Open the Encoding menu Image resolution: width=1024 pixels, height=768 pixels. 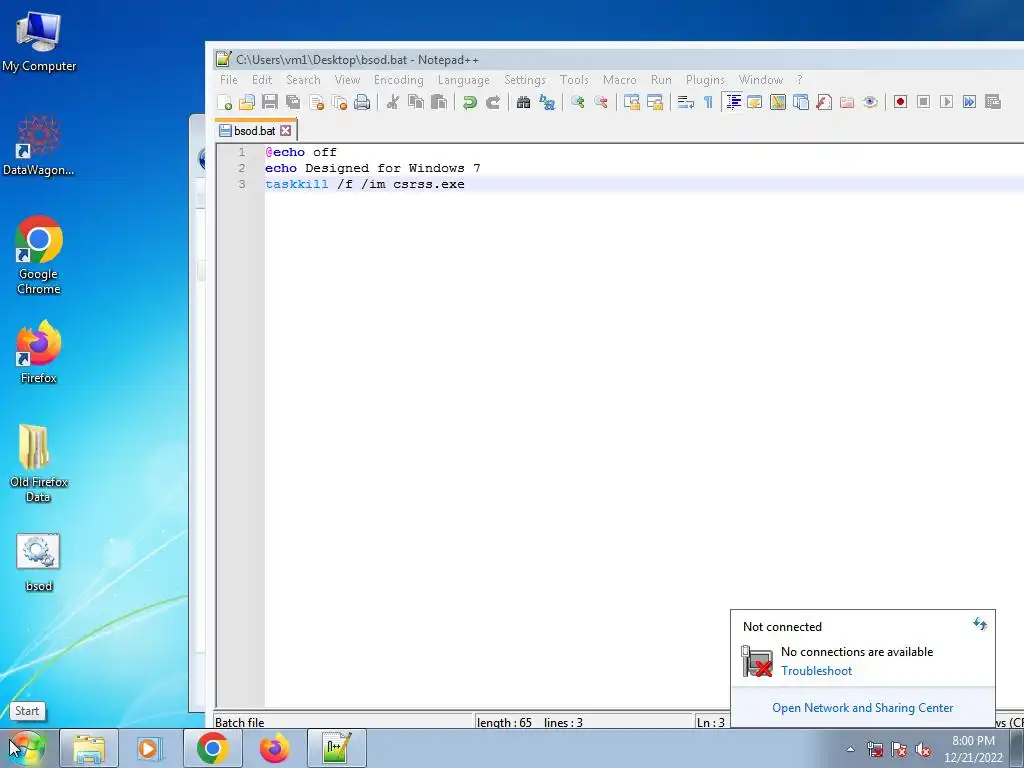tap(398, 80)
